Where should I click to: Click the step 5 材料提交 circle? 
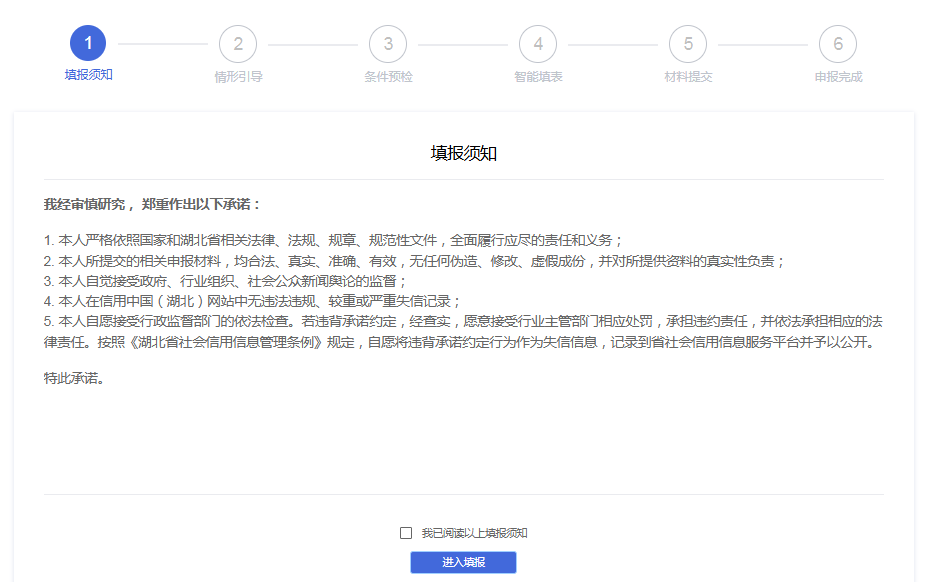tap(688, 43)
